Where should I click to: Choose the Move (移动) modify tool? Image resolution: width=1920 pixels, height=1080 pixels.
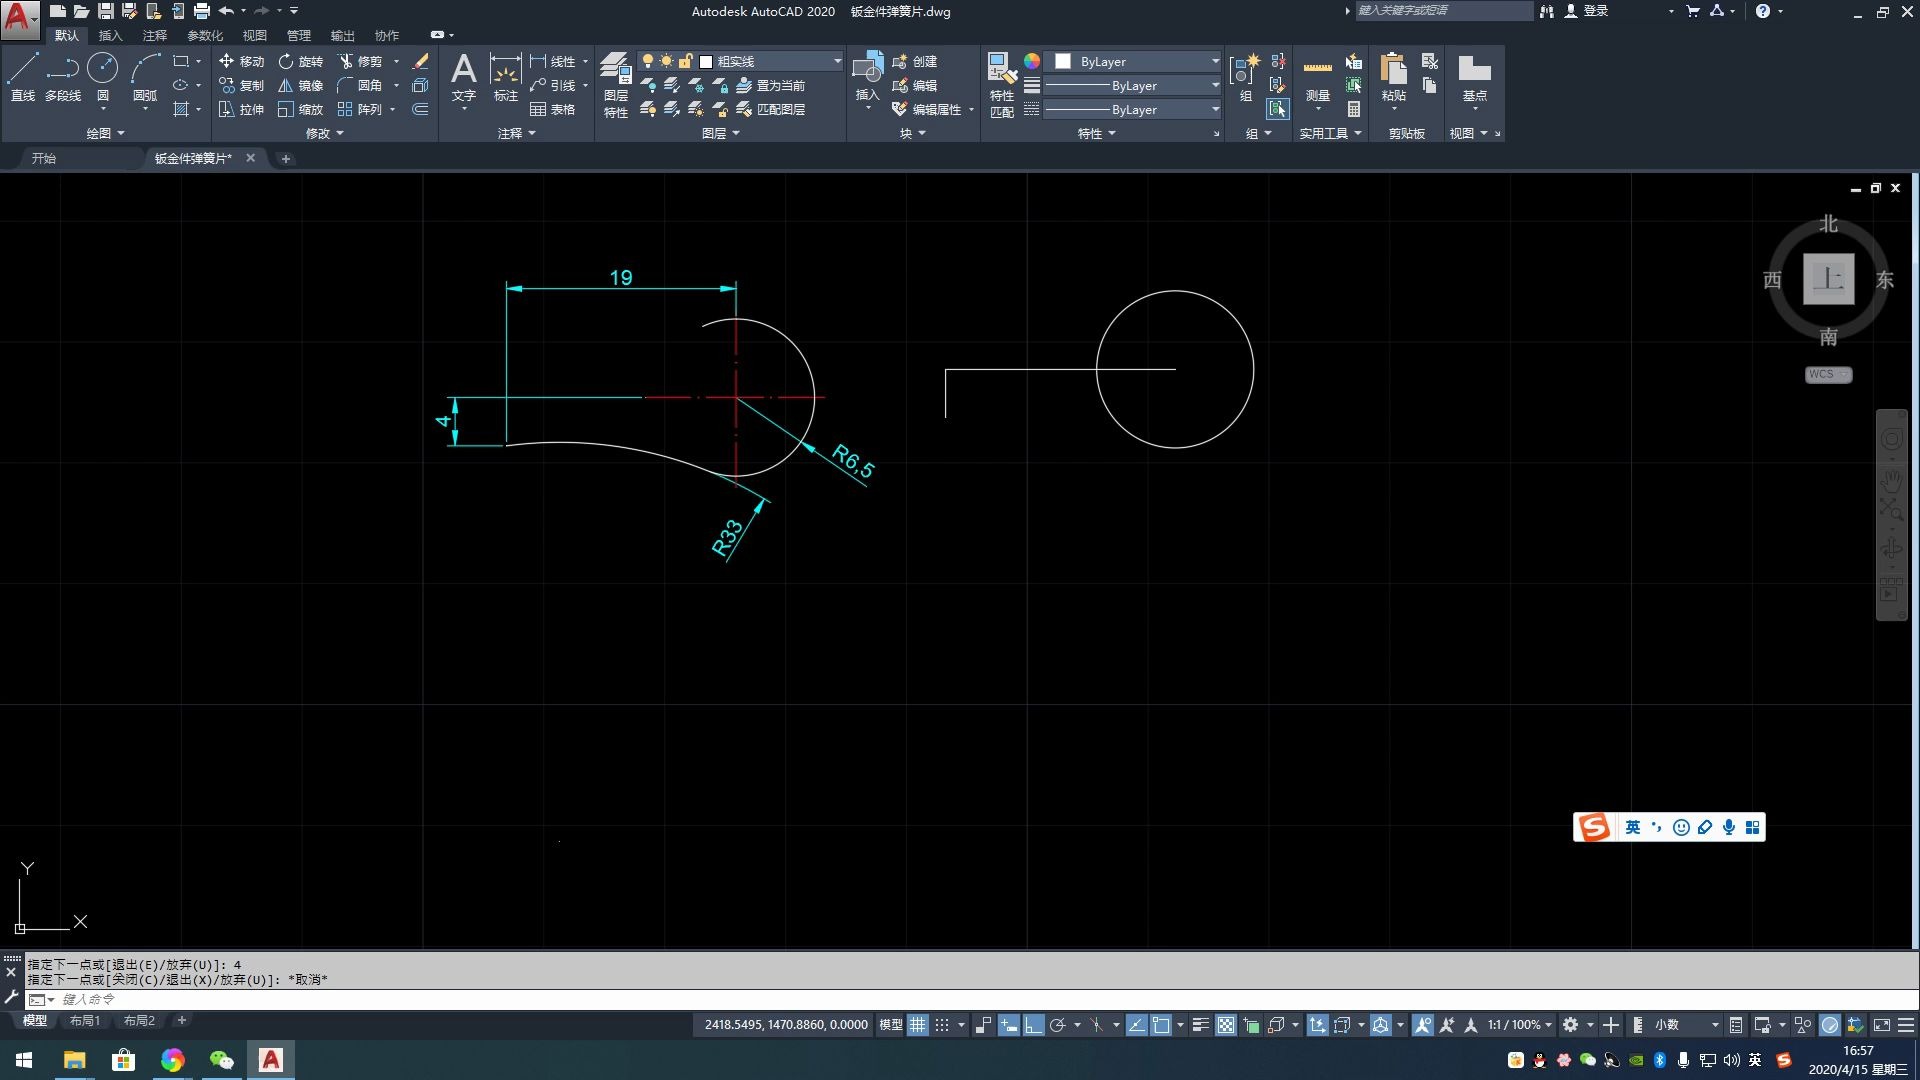(241, 61)
